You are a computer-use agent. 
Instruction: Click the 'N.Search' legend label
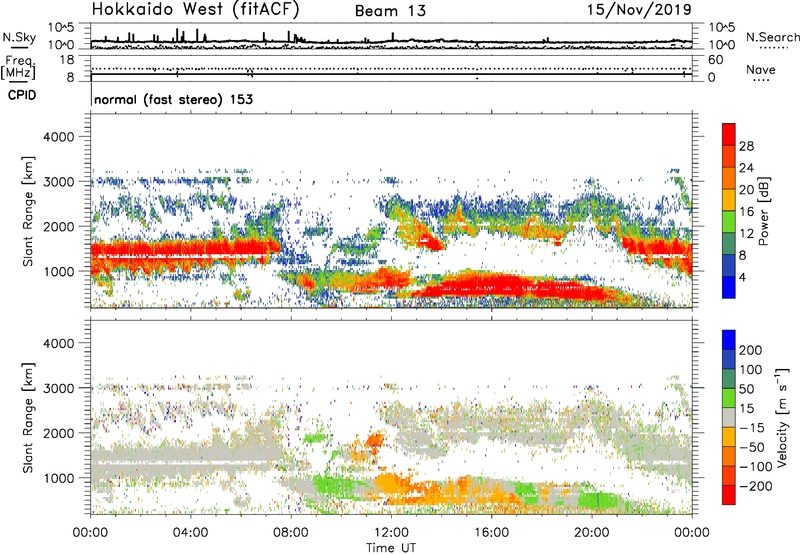772,37
